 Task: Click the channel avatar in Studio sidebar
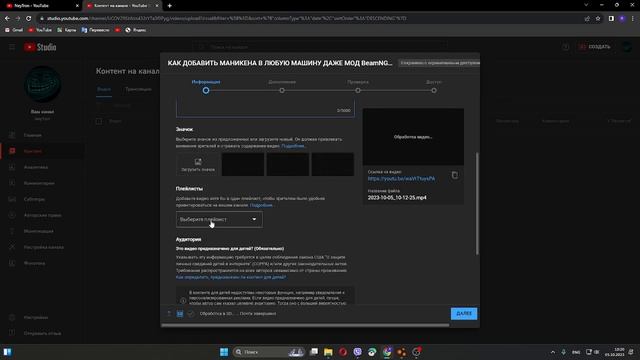click(42, 84)
